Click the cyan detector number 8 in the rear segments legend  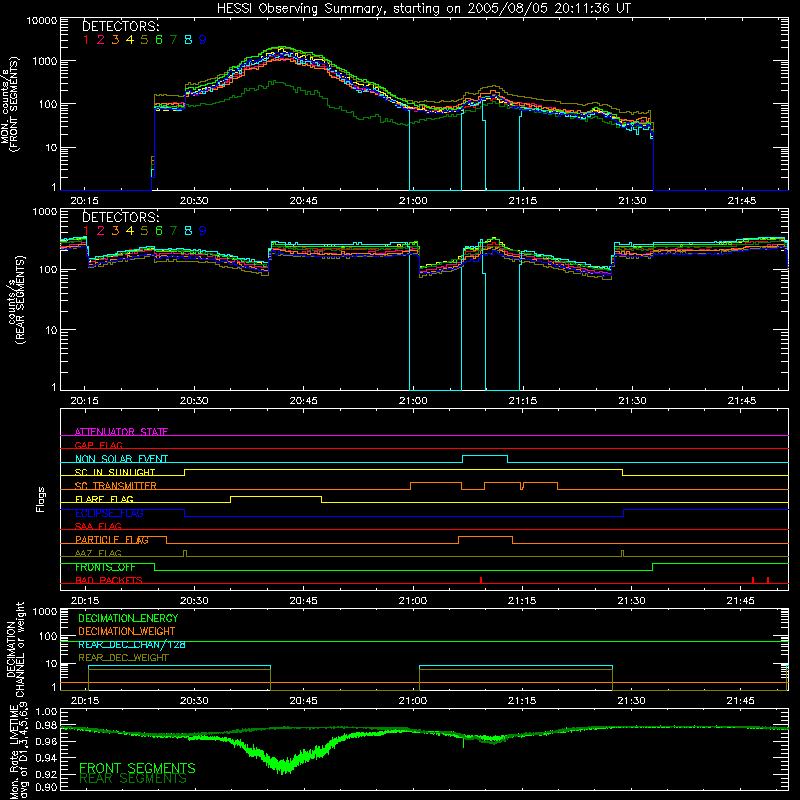(188, 231)
